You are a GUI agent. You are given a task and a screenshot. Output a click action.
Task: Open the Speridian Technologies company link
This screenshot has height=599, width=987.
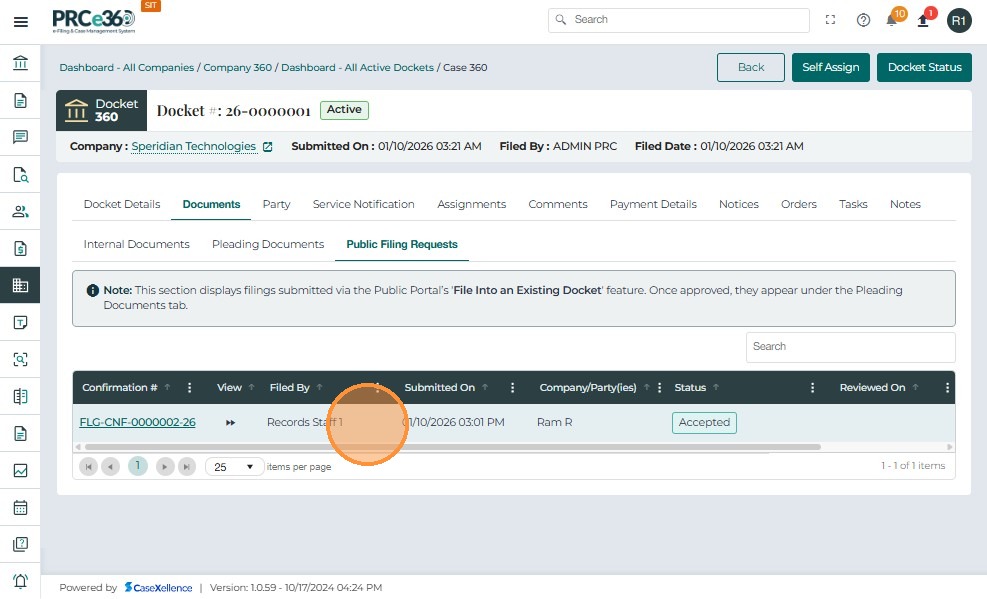pos(194,147)
